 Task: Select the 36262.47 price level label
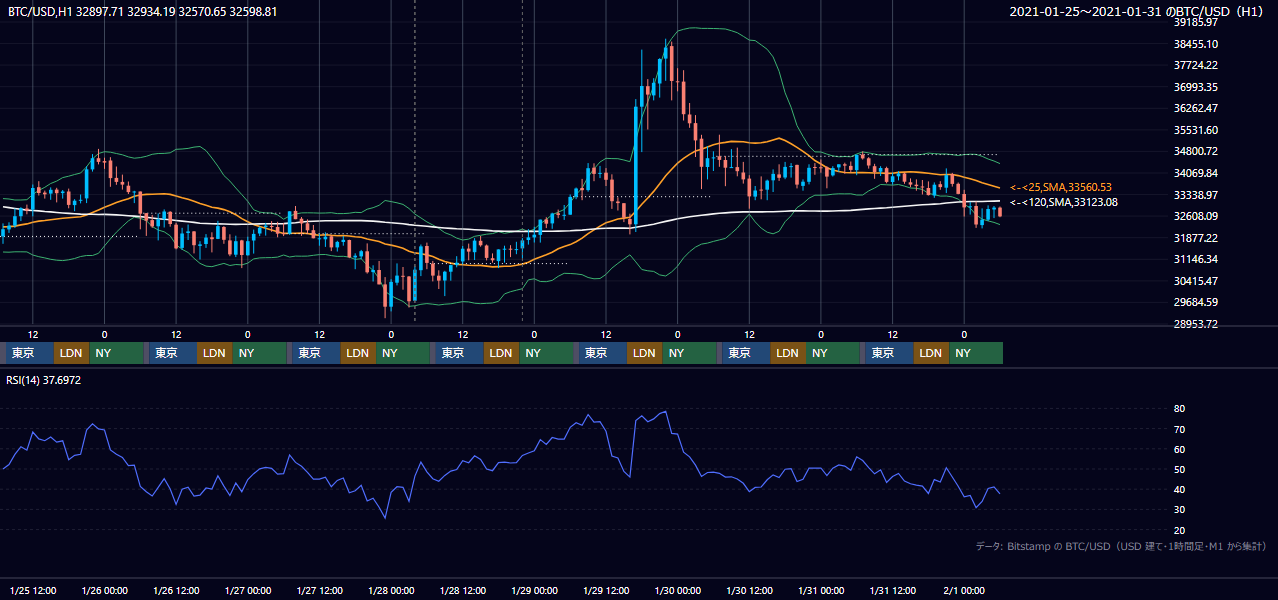click(x=1196, y=108)
